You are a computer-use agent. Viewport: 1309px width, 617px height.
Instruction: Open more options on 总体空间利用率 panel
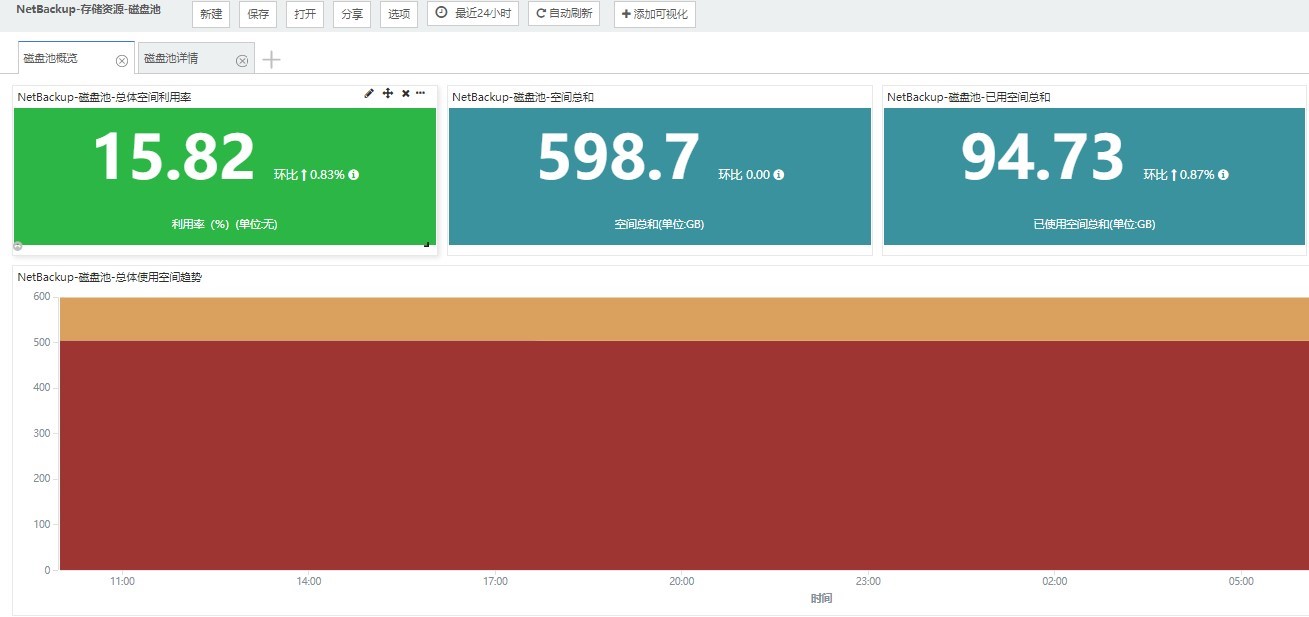[420, 93]
